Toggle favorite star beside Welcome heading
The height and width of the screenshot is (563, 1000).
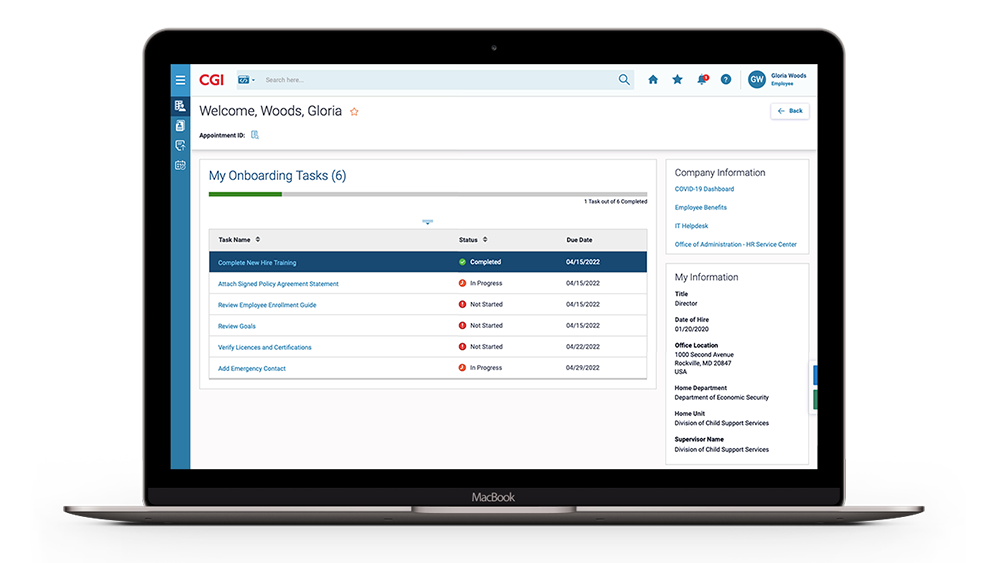(354, 112)
